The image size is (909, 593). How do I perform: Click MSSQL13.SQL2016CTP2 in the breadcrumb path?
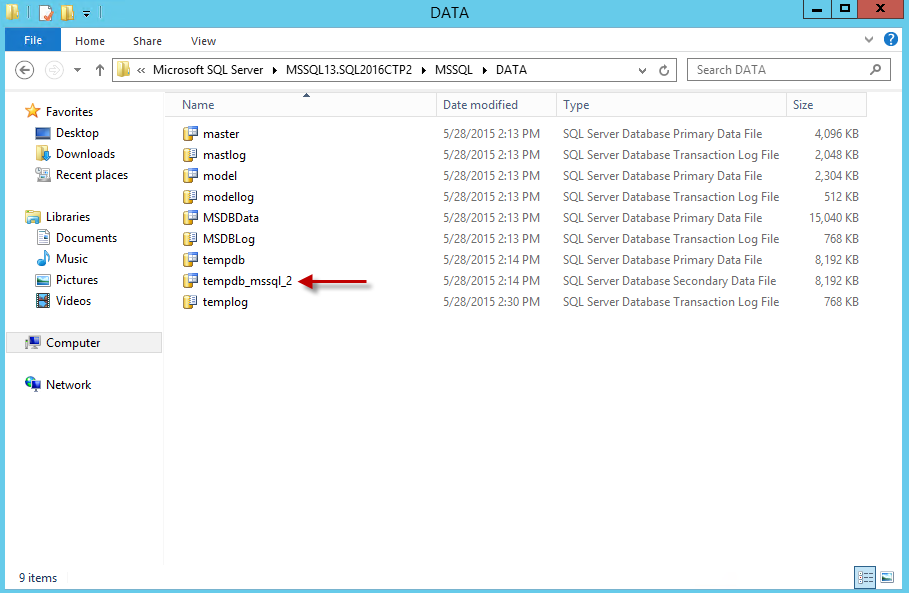[348, 70]
